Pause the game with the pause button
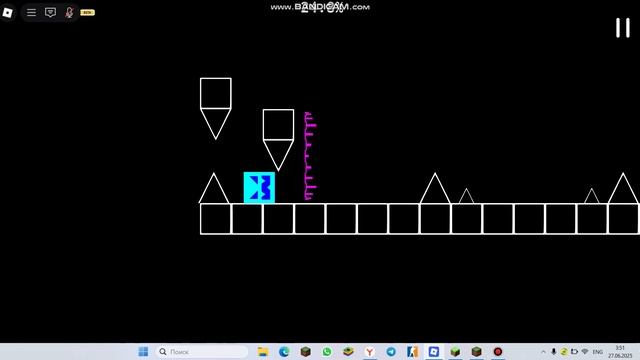Screen dimensions: 640x360 pos(623,28)
